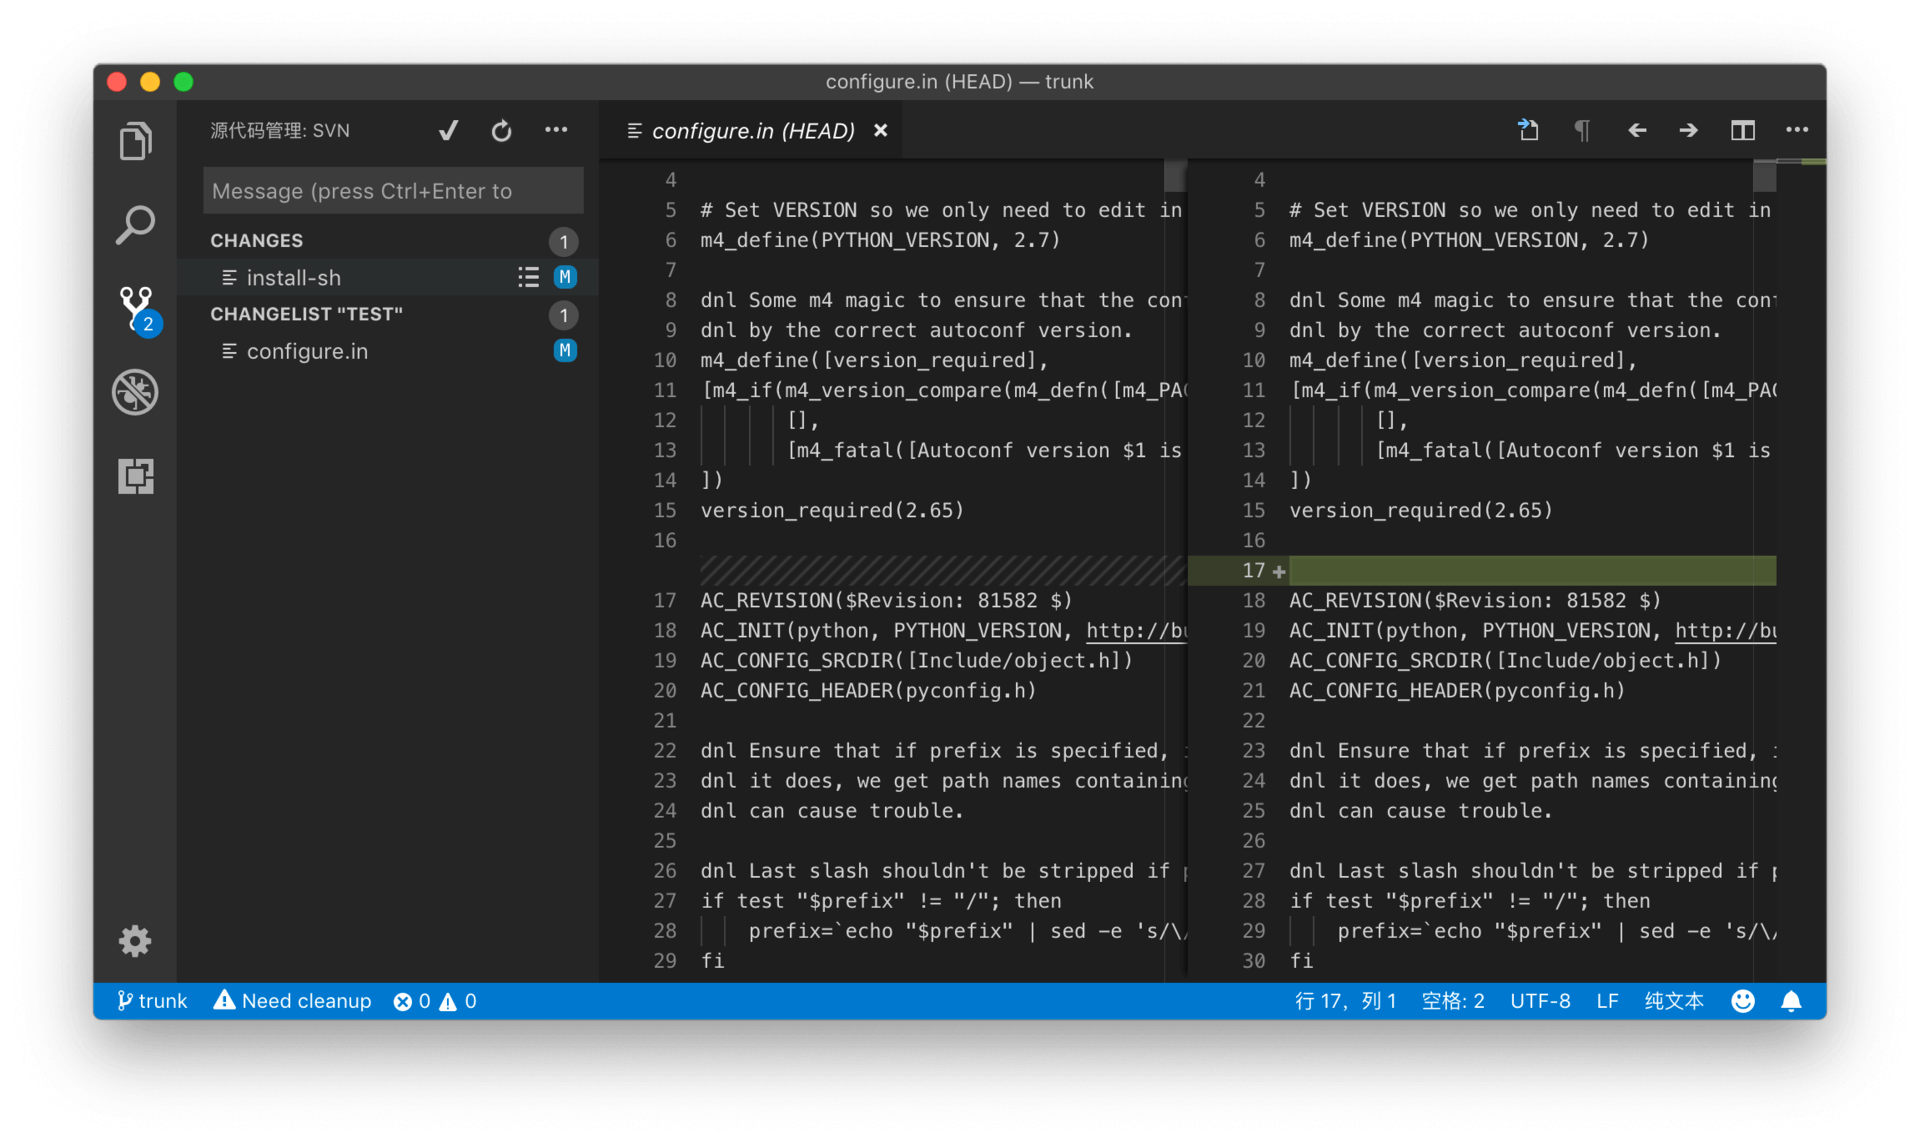The height and width of the screenshot is (1143, 1920).
Task: Open the Search panel icon
Action: click(x=136, y=225)
